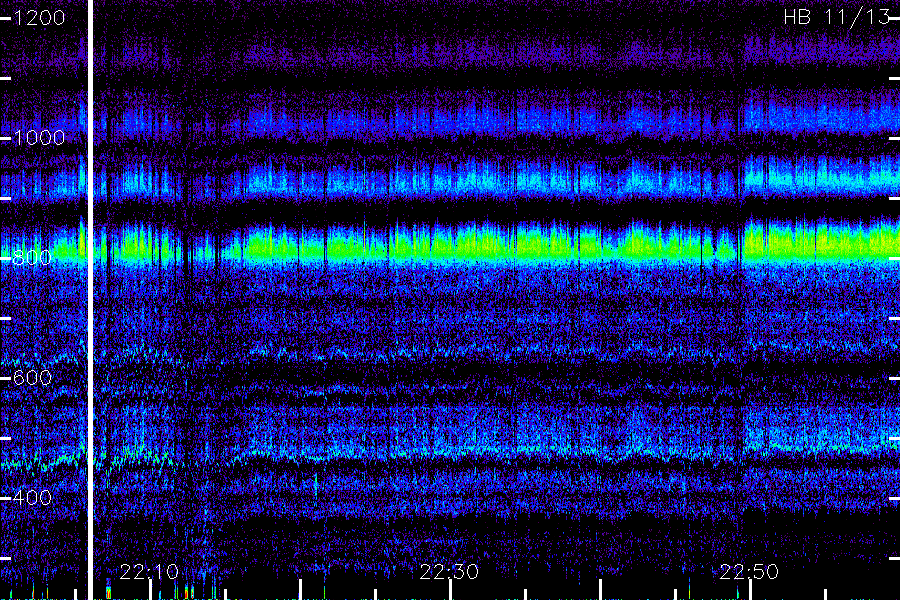
Task: Click the 22:30 time label
Action: click(449, 572)
